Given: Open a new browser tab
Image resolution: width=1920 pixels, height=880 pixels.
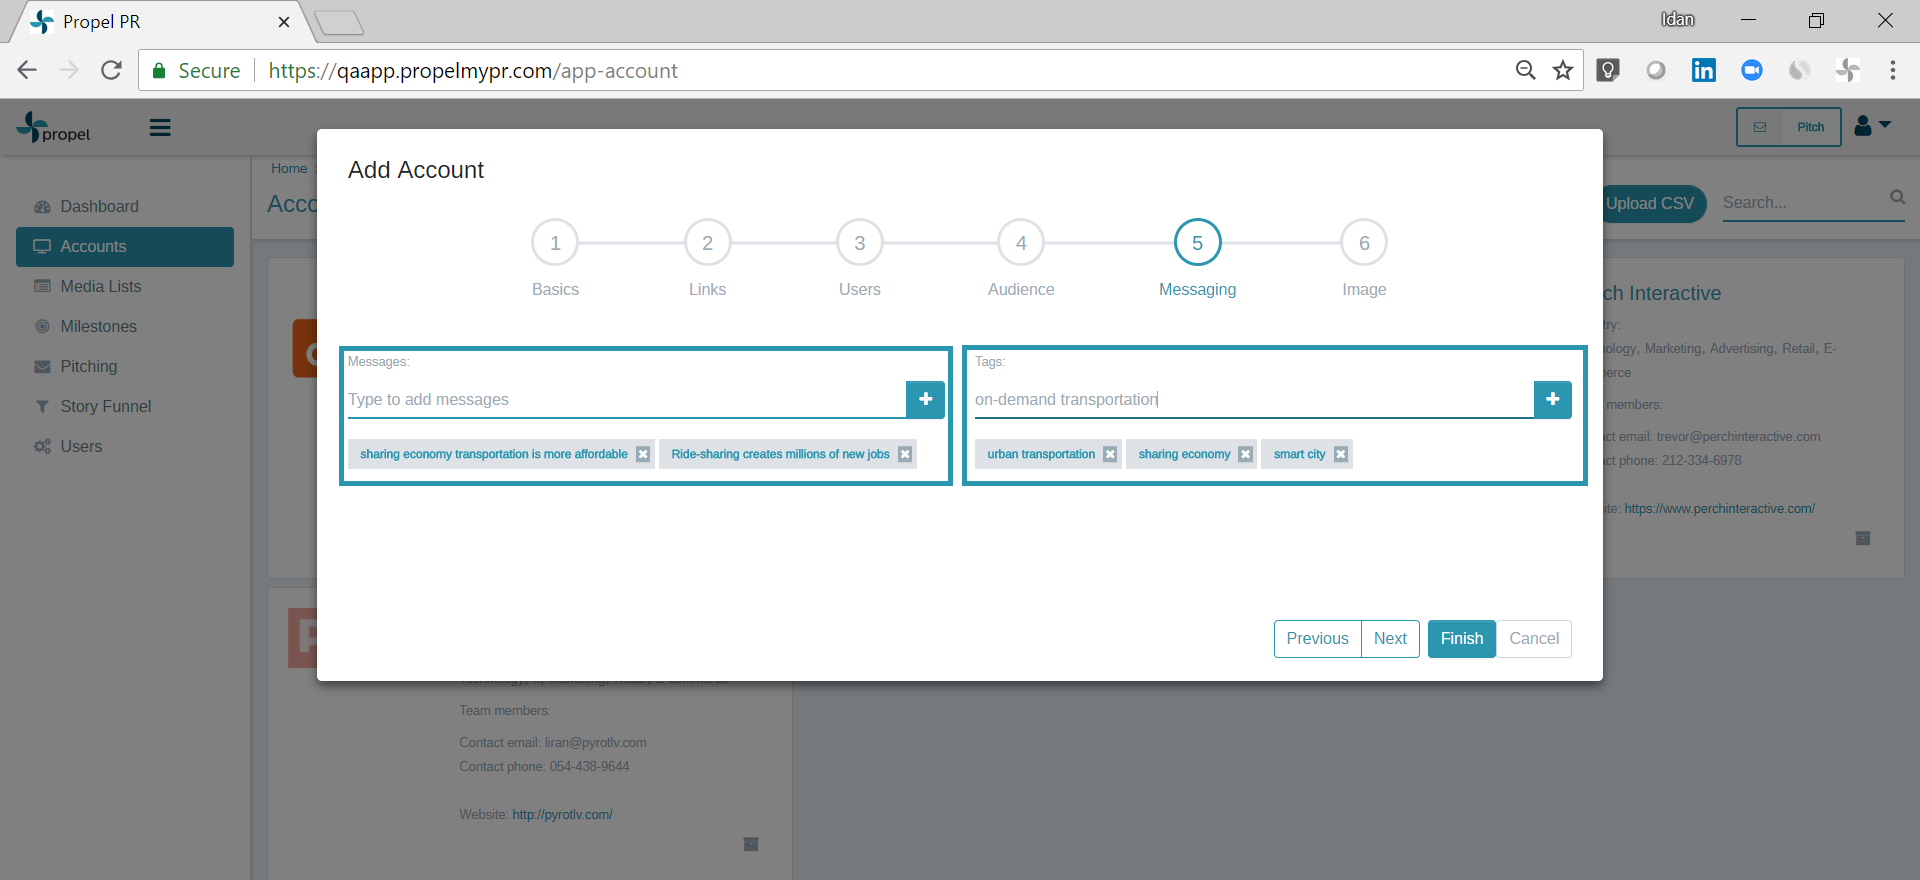Looking at the screenshot, I should point(339,22).
